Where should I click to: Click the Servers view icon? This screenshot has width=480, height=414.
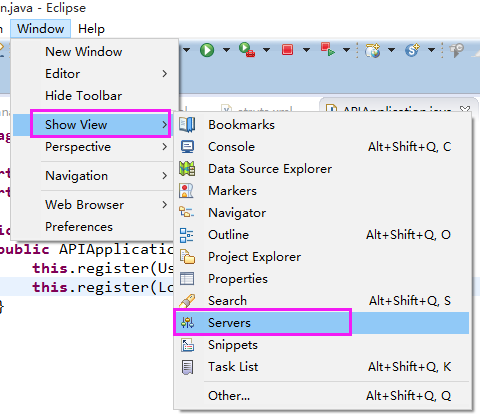coord(187,323)
